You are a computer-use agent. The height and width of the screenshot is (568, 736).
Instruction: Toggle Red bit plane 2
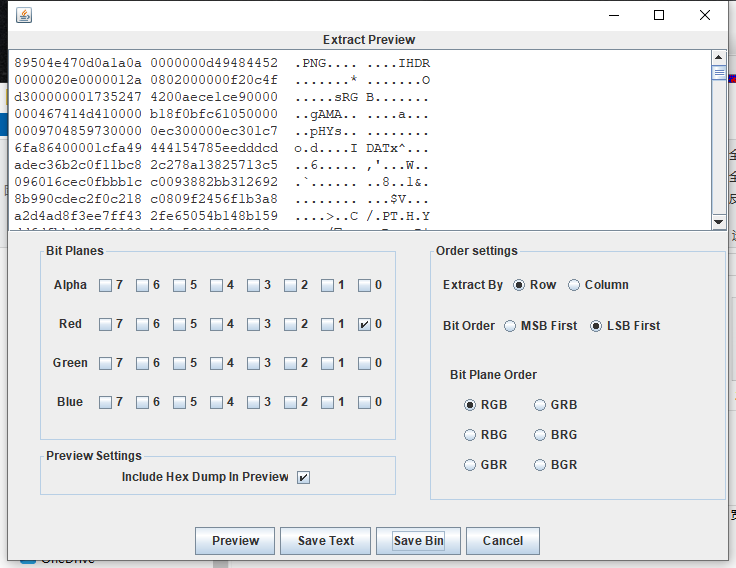pyautogui.click(x=291, y=324)
